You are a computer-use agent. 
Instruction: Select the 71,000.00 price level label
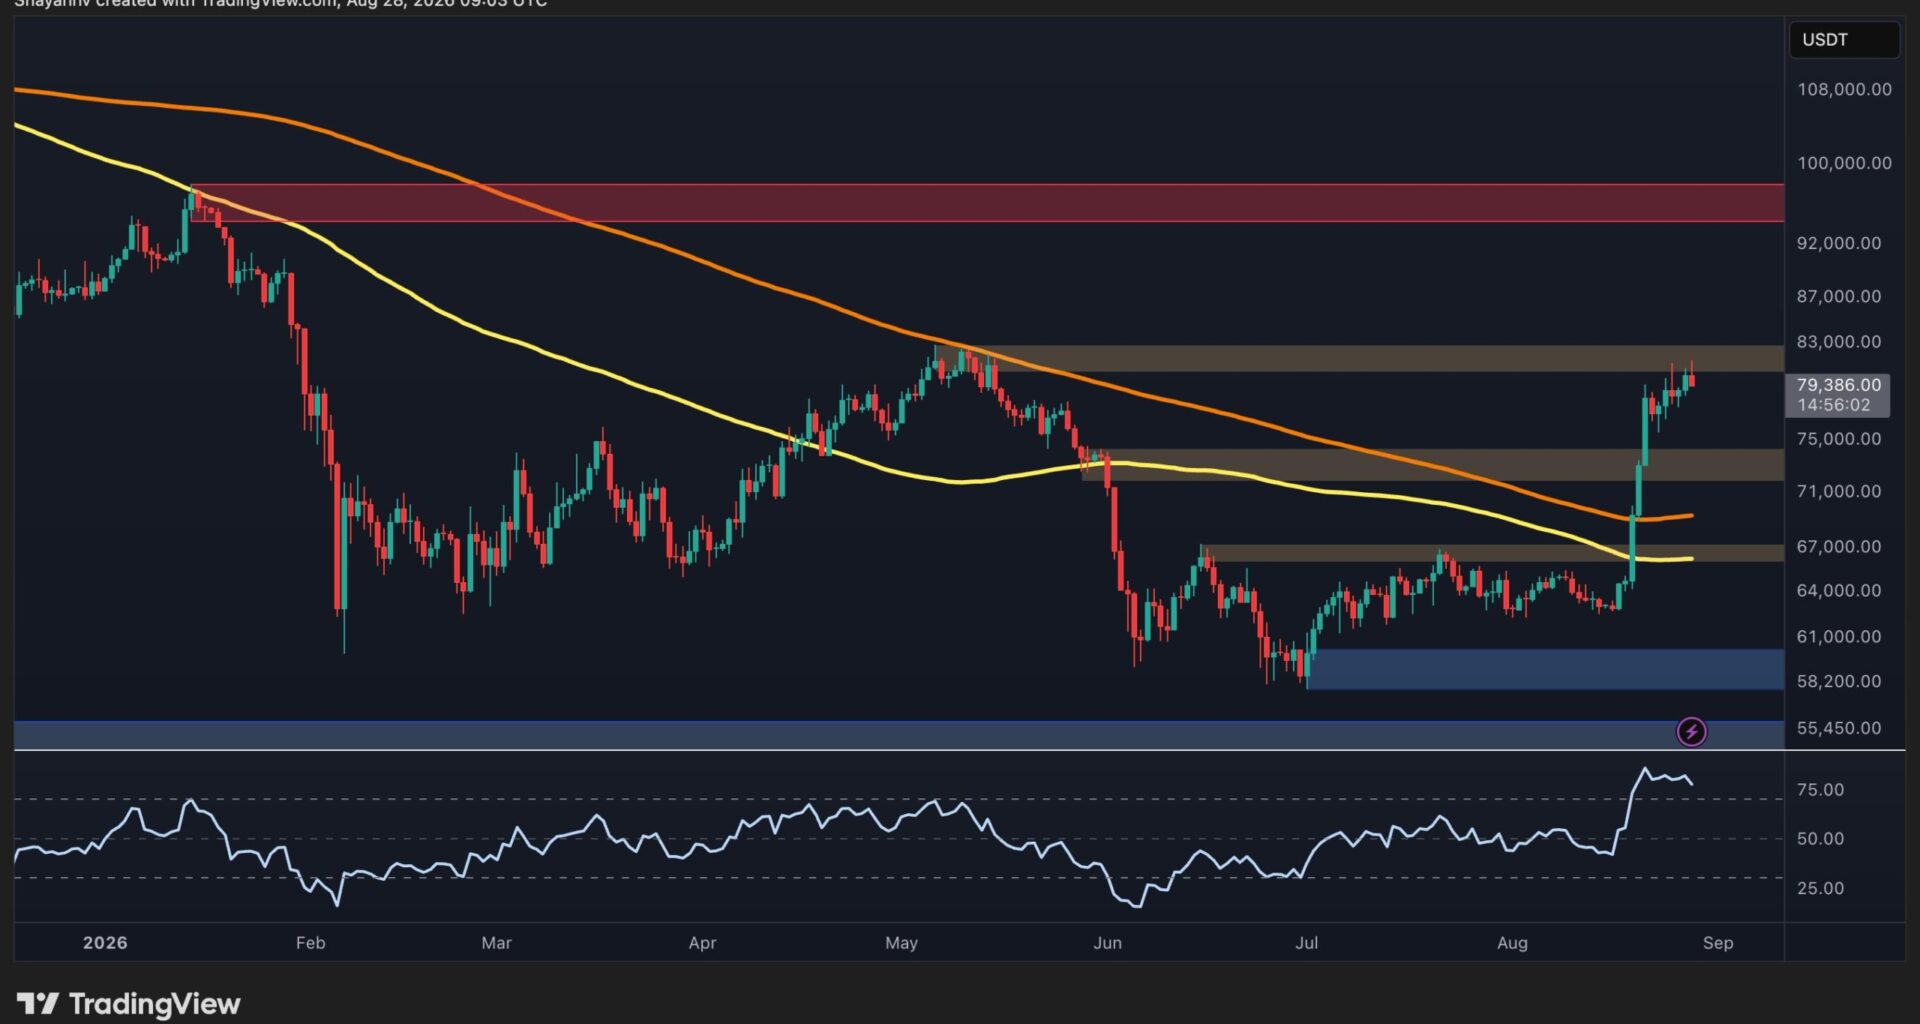pyautogui.click(x=1839, y=491)
